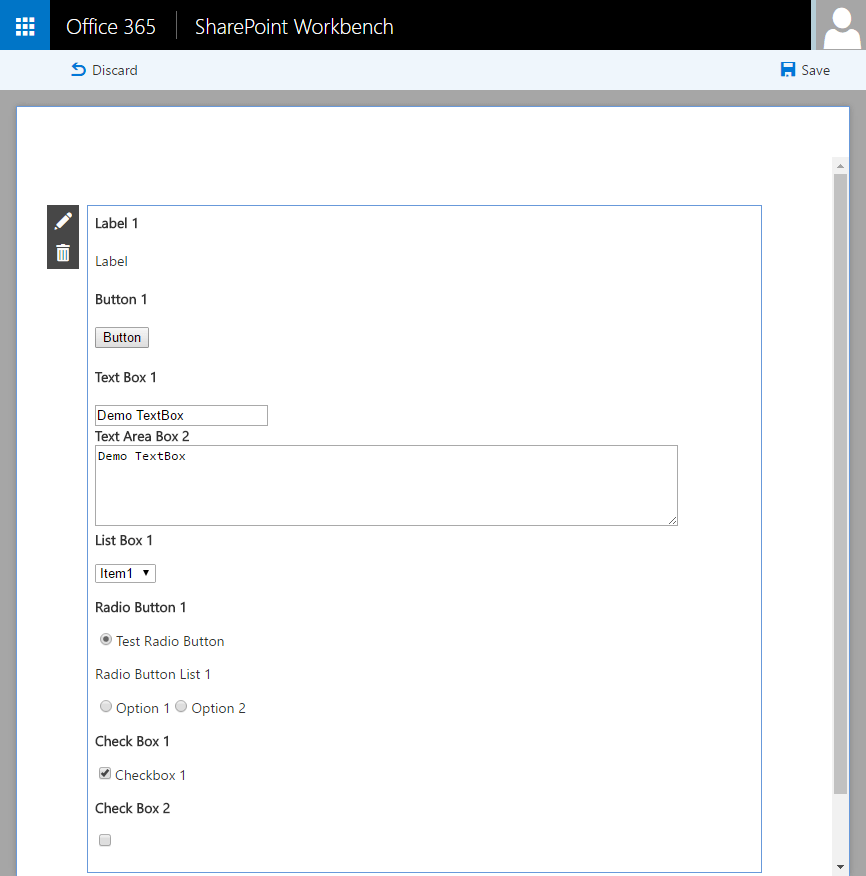Select the Test Radio Button option
Viewport: 866px width, 876px height.
[106, 639]
